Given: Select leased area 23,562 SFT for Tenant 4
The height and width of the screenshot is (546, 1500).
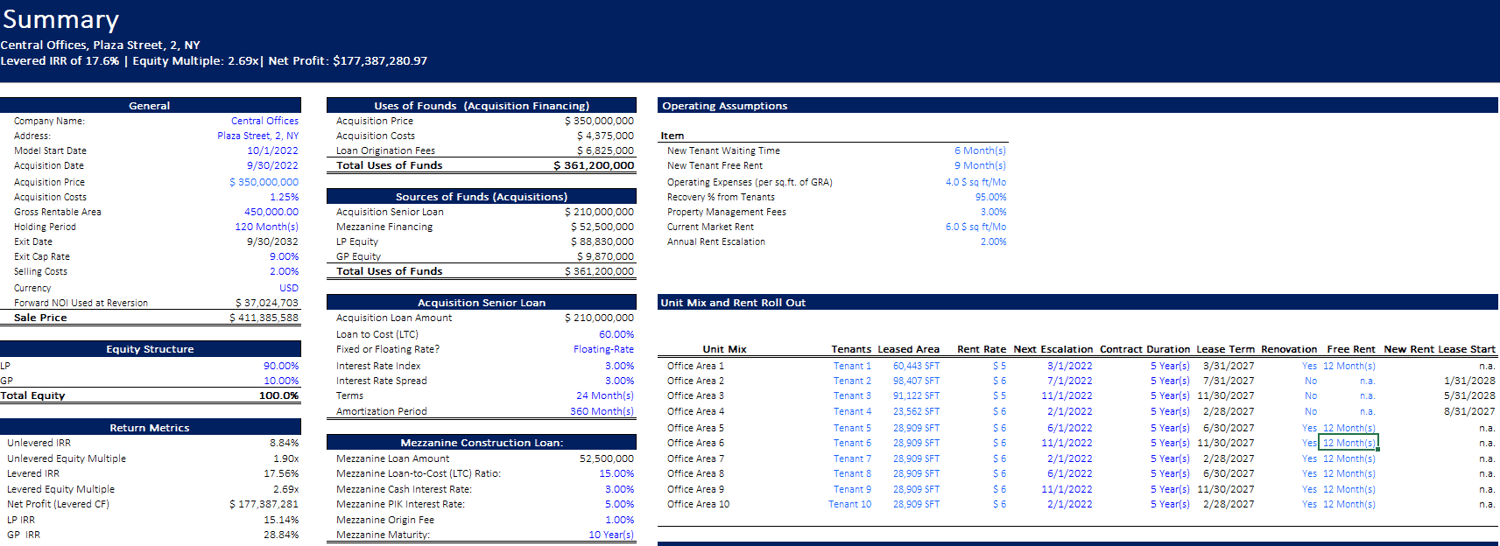Looking at the screenshot, I should tap(916, 412).
